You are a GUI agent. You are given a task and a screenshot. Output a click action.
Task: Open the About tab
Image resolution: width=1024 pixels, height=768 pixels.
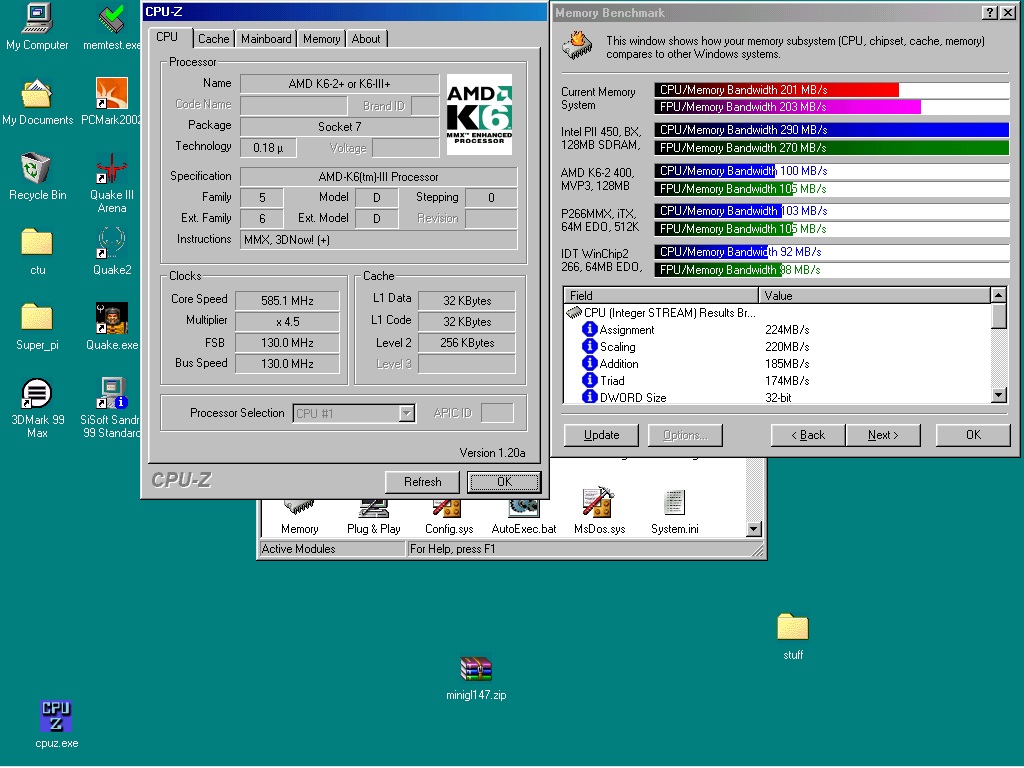coord(366,39)
